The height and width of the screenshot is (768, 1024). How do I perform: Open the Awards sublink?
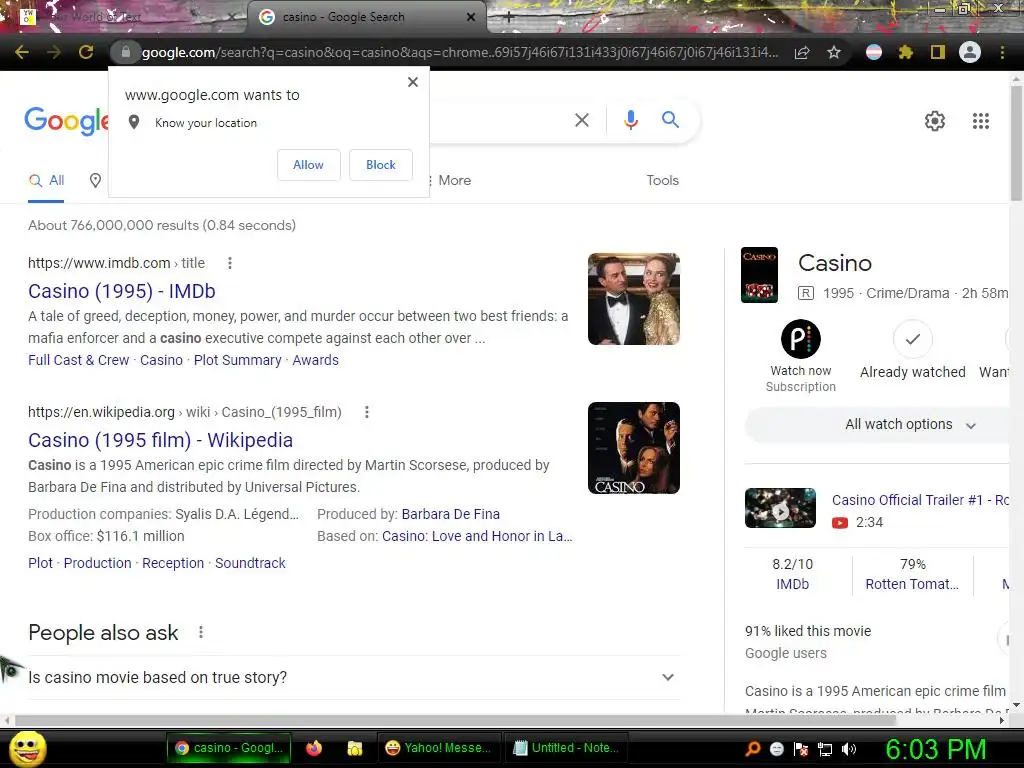(x=315, y=360)
